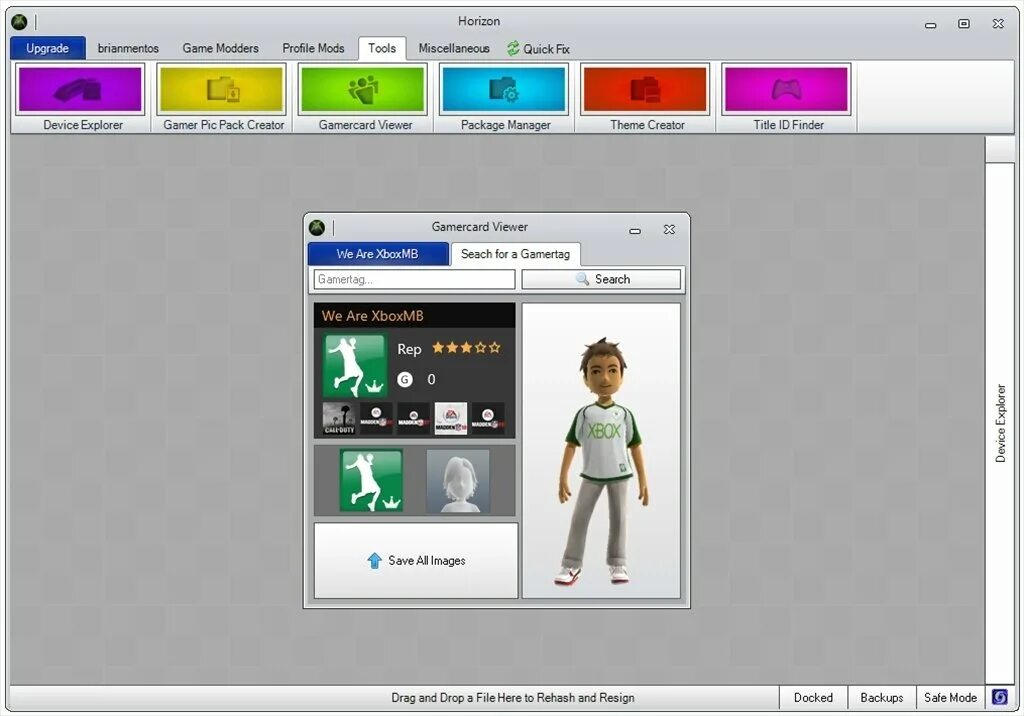Click the Quick Fix refresh icon
This screenshot has width=1024, height=716.
pyautogui.click(x=513, y=48)
